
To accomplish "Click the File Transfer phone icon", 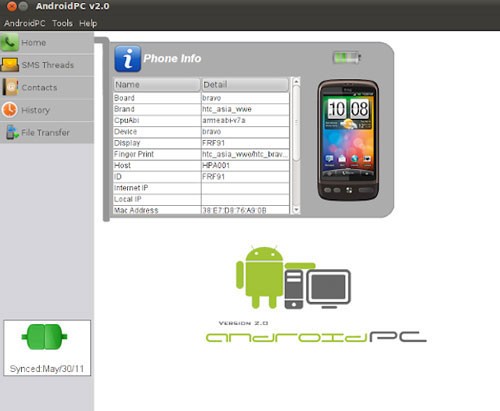I will point(12,132).
